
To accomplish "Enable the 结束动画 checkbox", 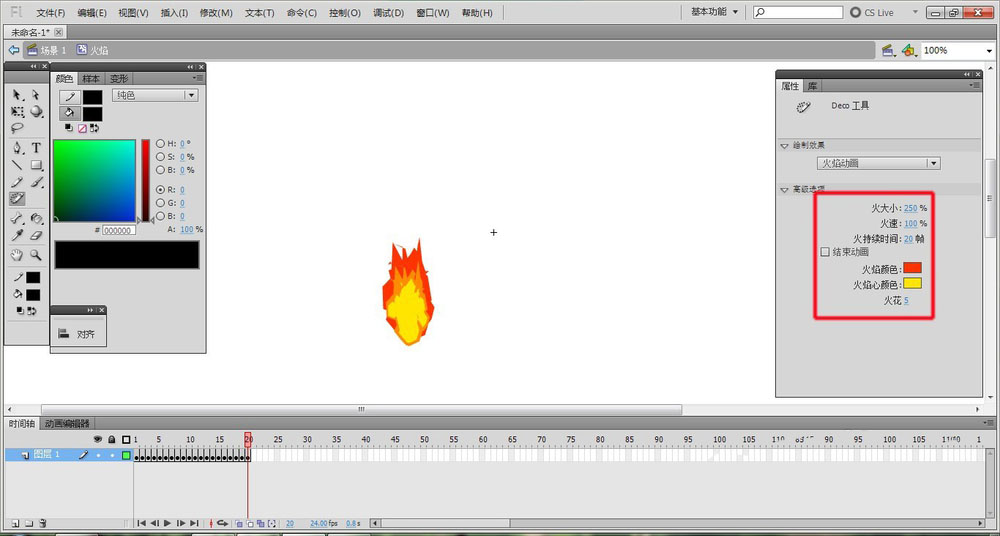I will 825,252.
